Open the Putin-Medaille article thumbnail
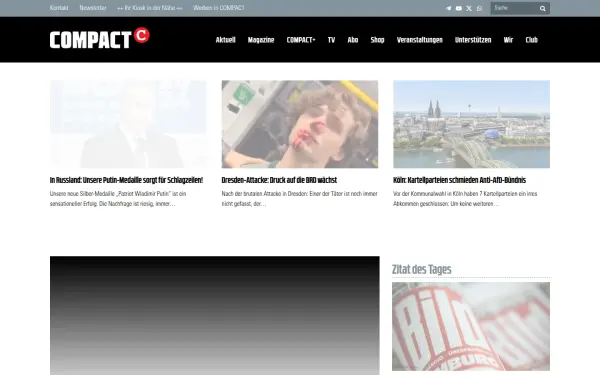 click(x=128, y=124)
